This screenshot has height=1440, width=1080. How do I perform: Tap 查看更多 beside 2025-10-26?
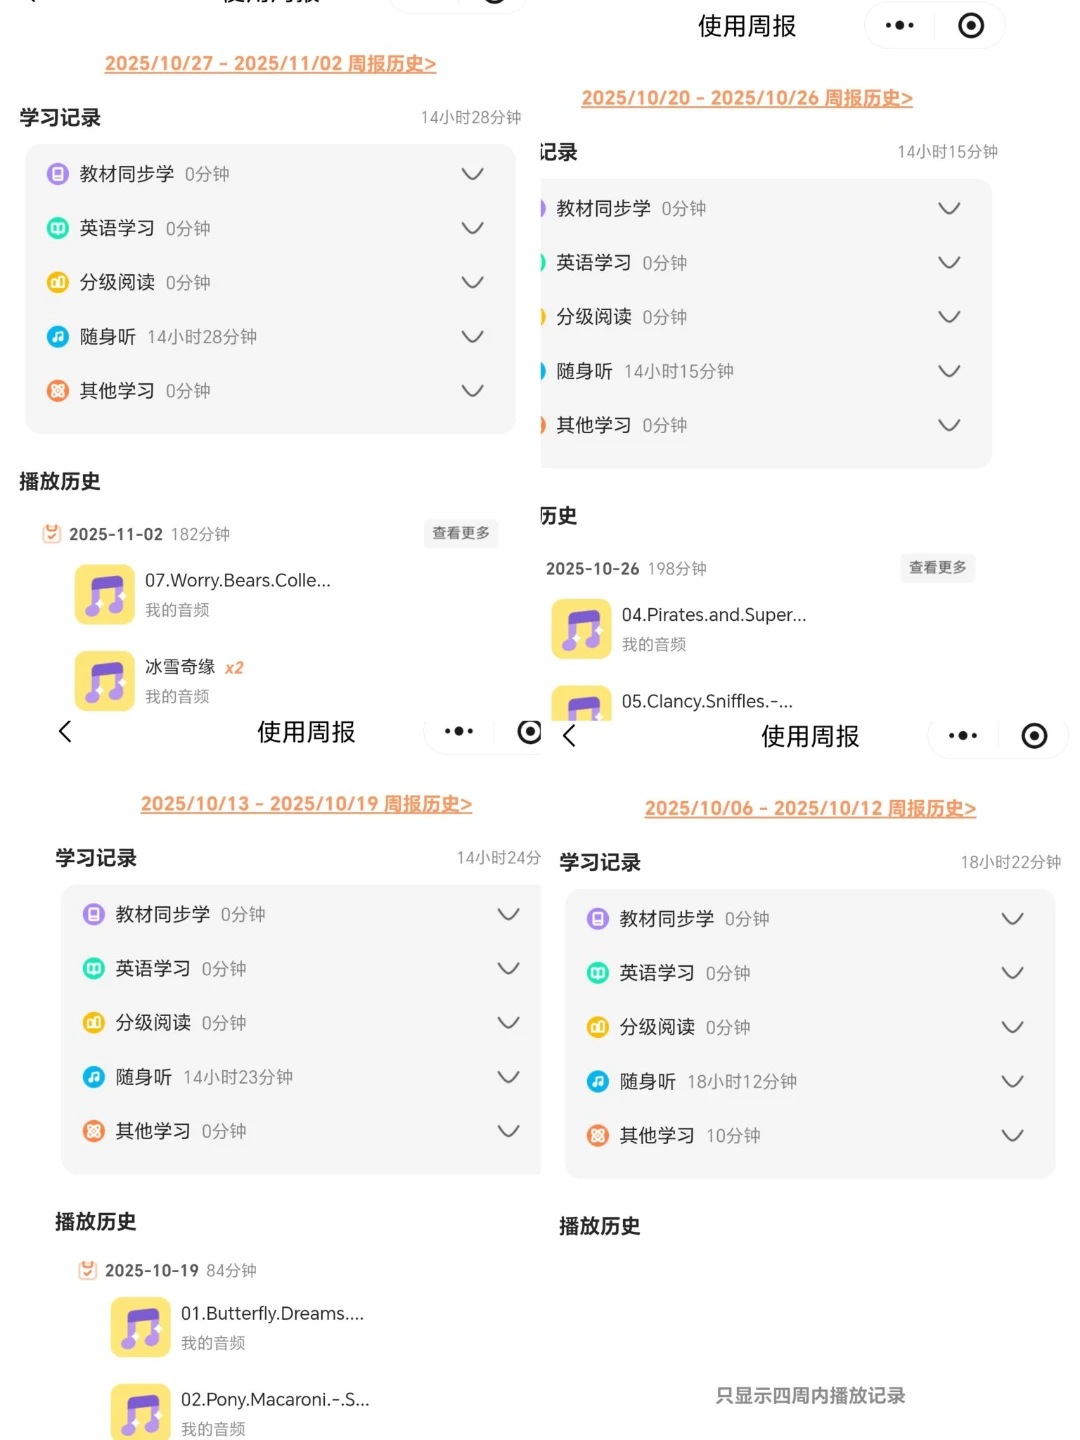click(x=937, y=568)
